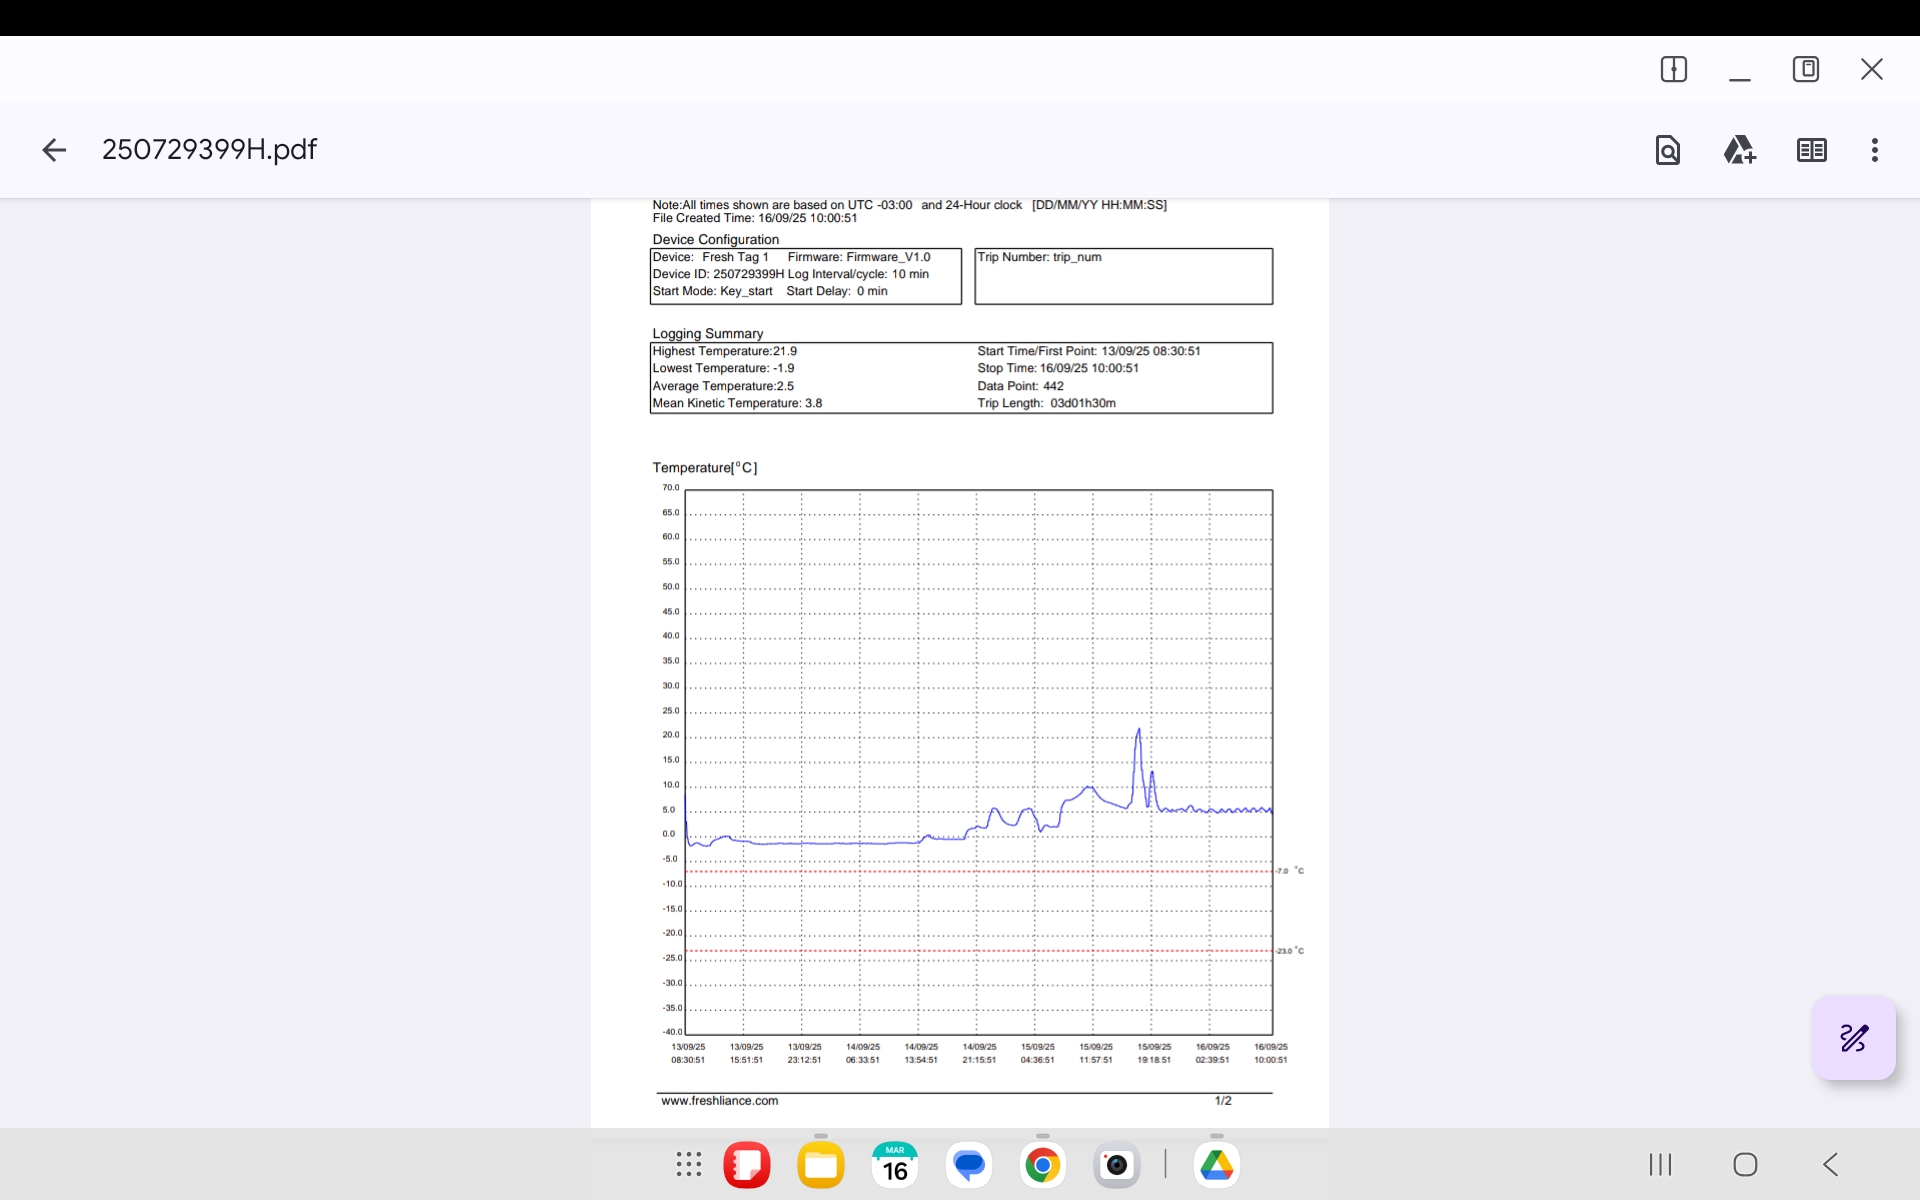
Task: Launch the red notes app in the taskbar
Action: point(747,1164)
